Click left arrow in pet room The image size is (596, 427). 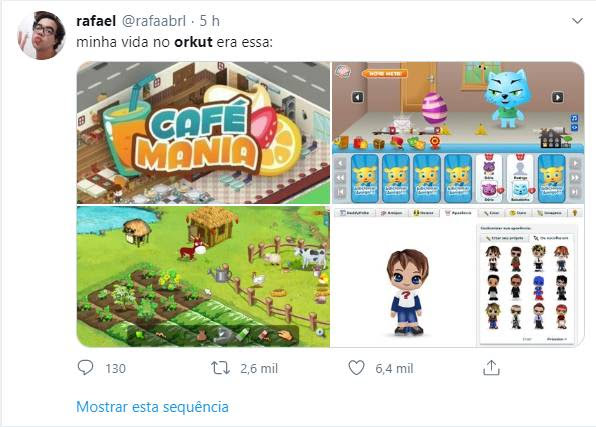coord(357,97)
